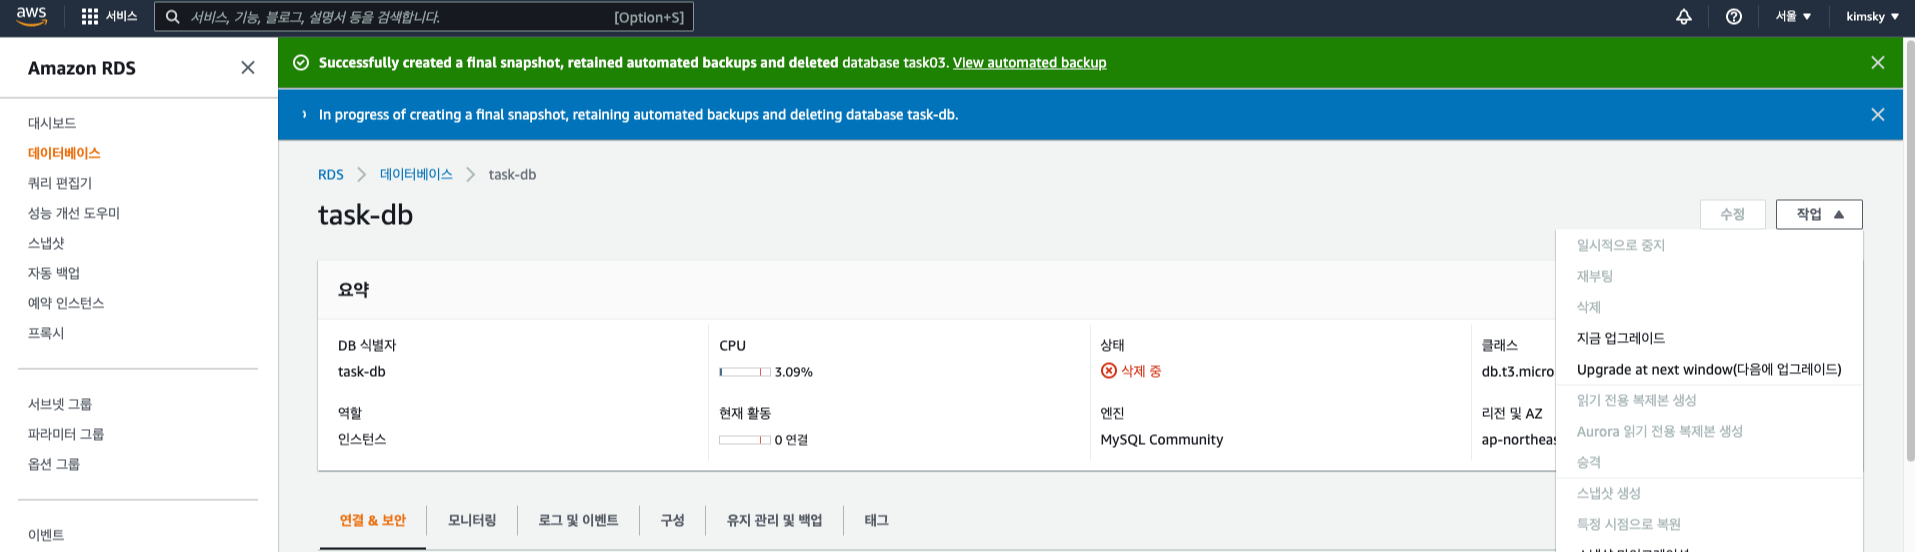Viewport: 1915px width, 552px height.
Task: Open the View automated backup link
Action: [1029, 62]
